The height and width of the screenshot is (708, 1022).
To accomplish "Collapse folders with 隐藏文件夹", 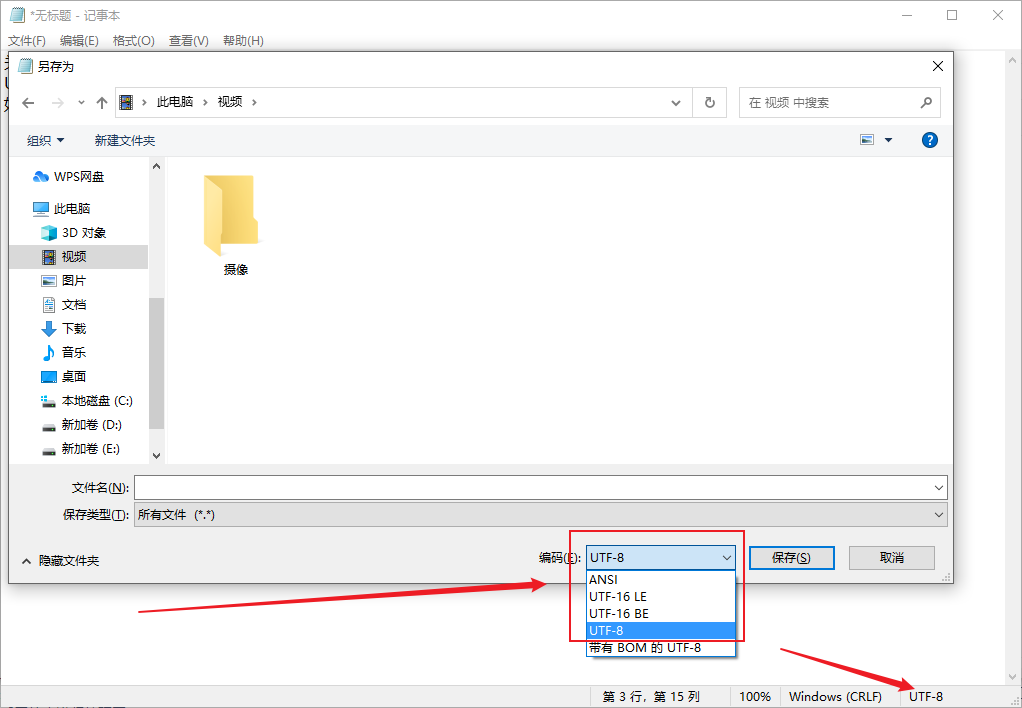I will 61,561.
